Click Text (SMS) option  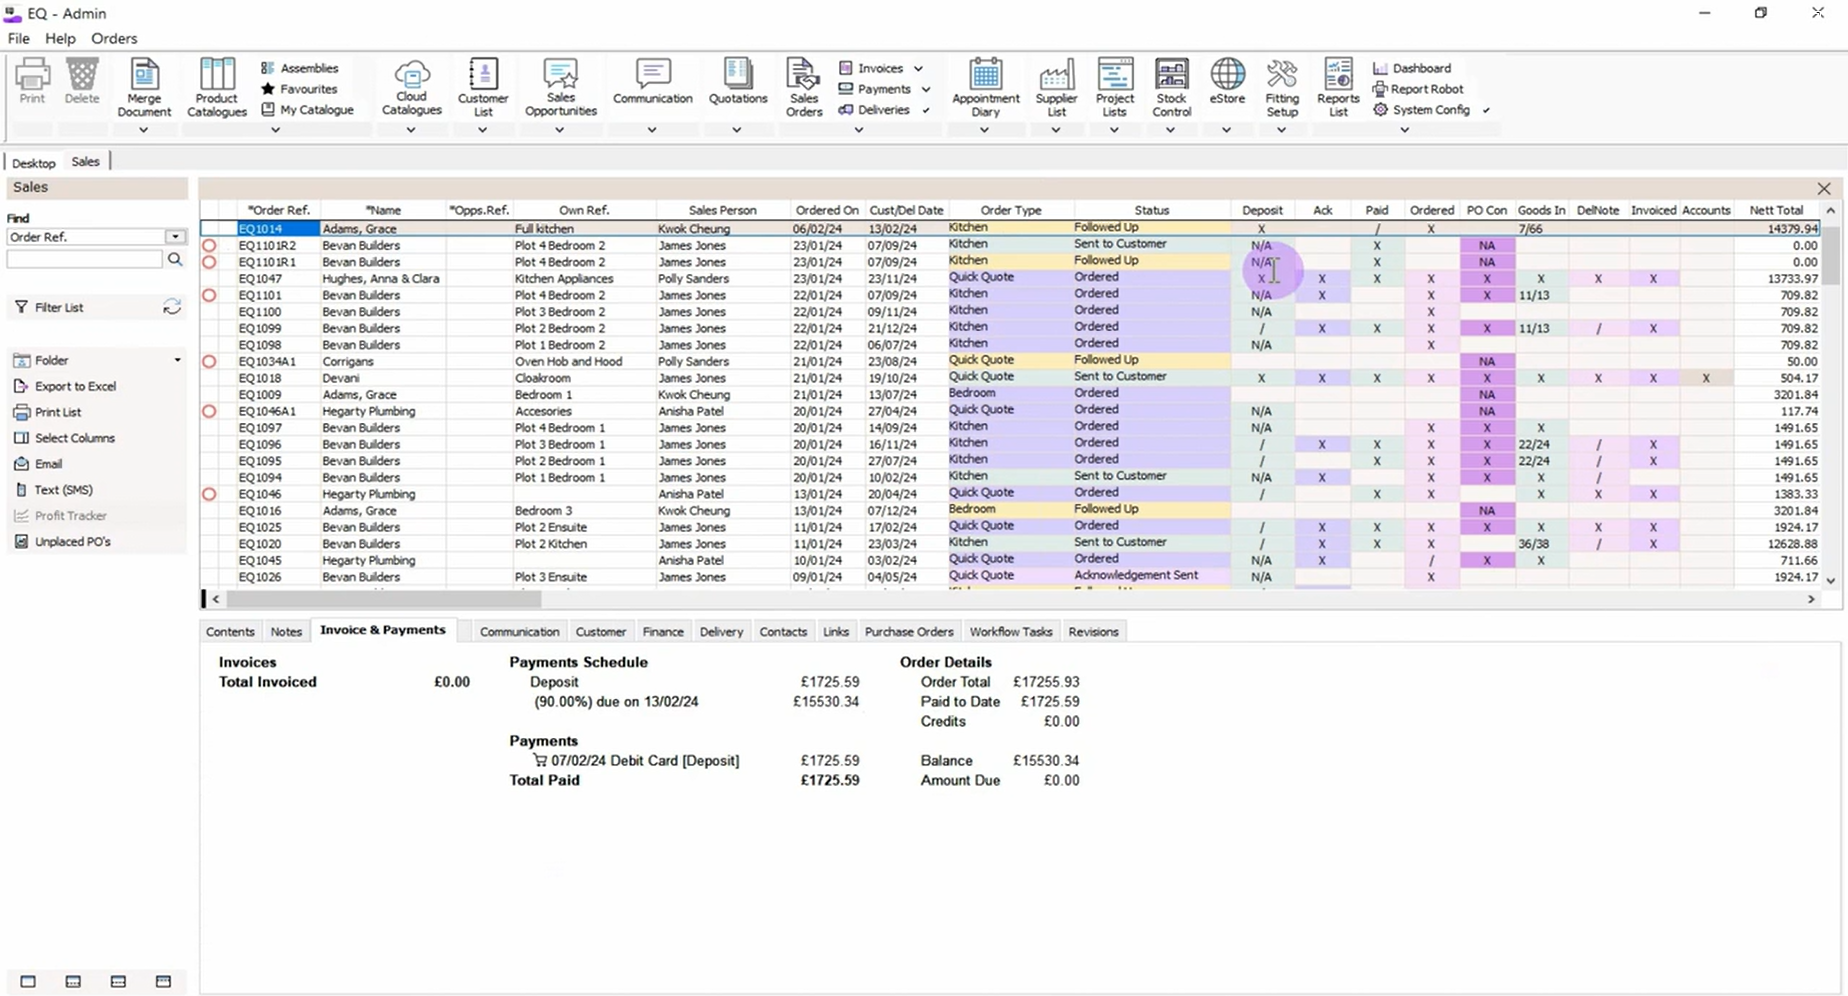(53, 490)
